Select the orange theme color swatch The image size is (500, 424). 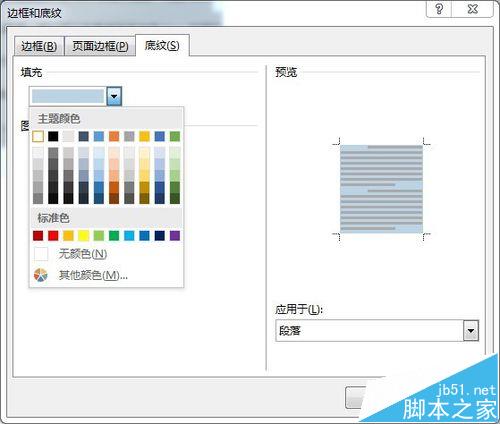tap(114, 136)
